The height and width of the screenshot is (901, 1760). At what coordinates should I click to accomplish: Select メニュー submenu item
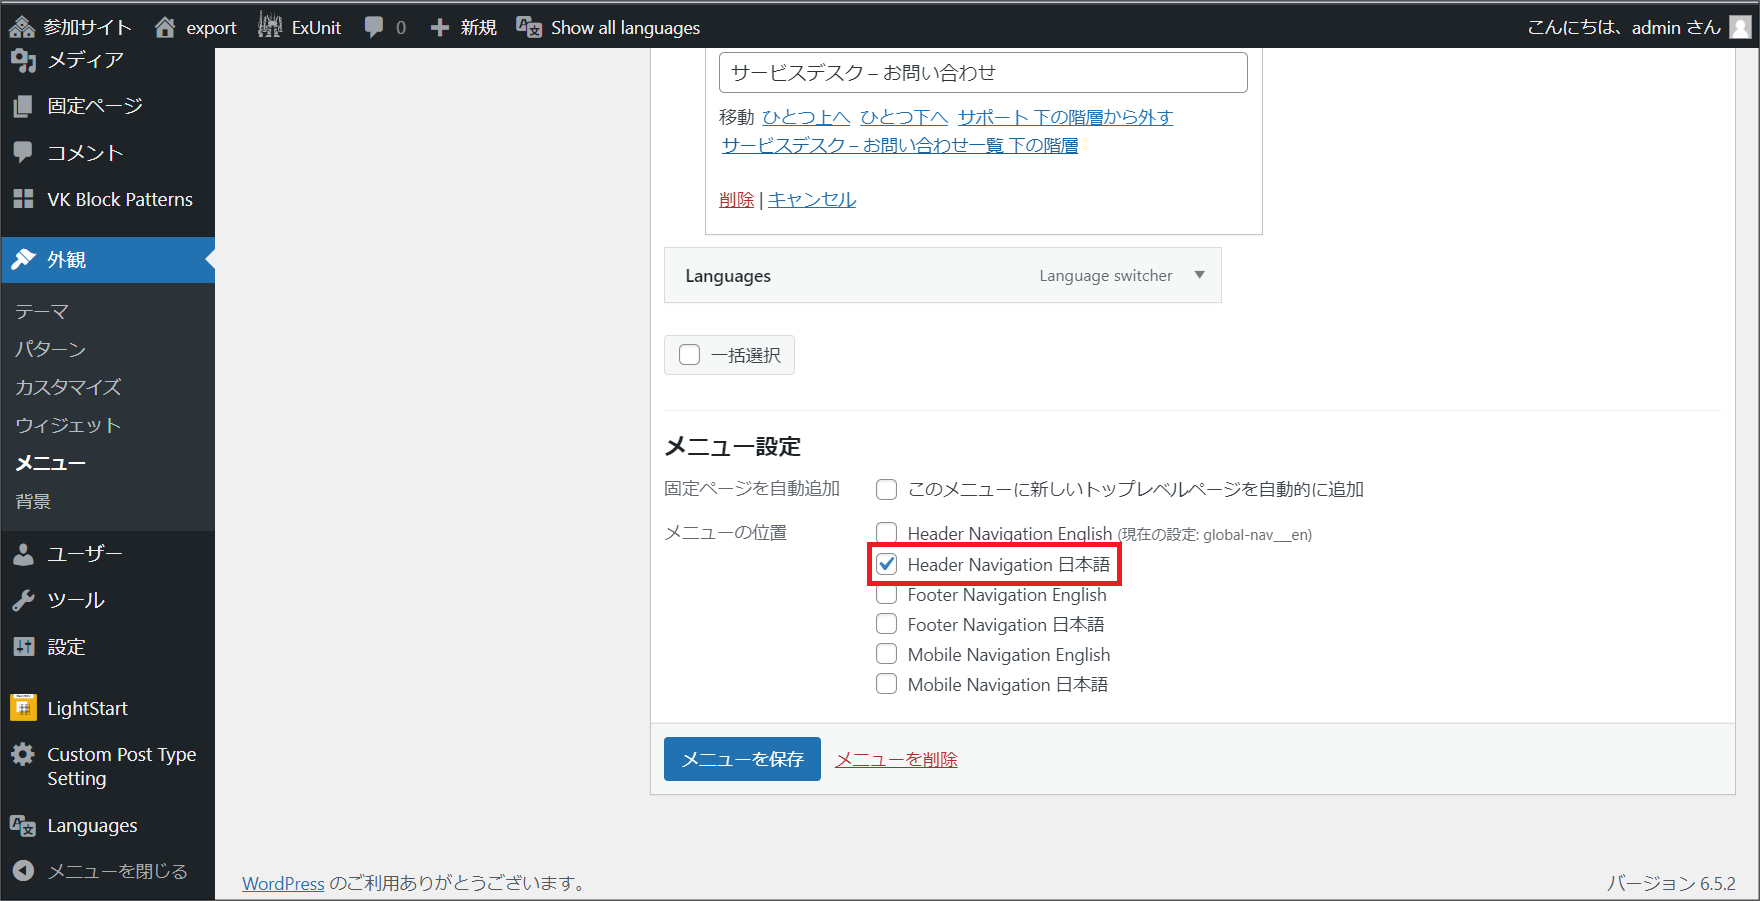point(51,463)
